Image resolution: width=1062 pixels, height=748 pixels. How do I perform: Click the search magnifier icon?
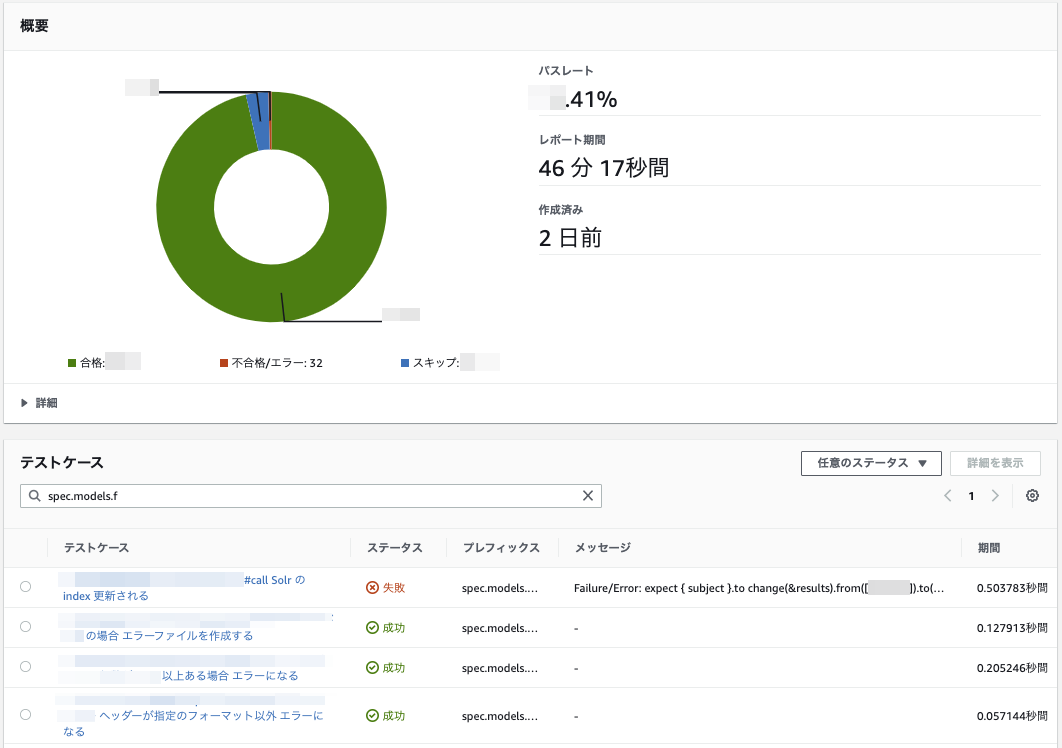point(35,496)
